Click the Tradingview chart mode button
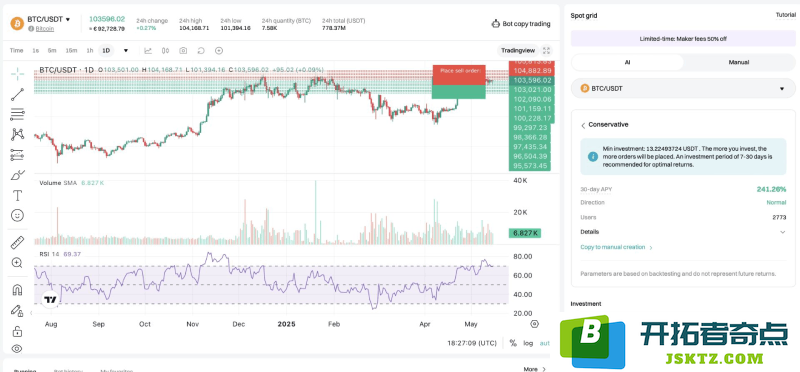The height and width of the screenshot is (372, 800). point(518,51)
